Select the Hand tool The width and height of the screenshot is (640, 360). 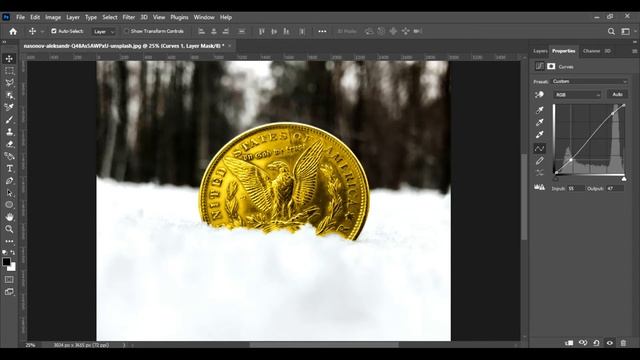[x=9, y=217]
